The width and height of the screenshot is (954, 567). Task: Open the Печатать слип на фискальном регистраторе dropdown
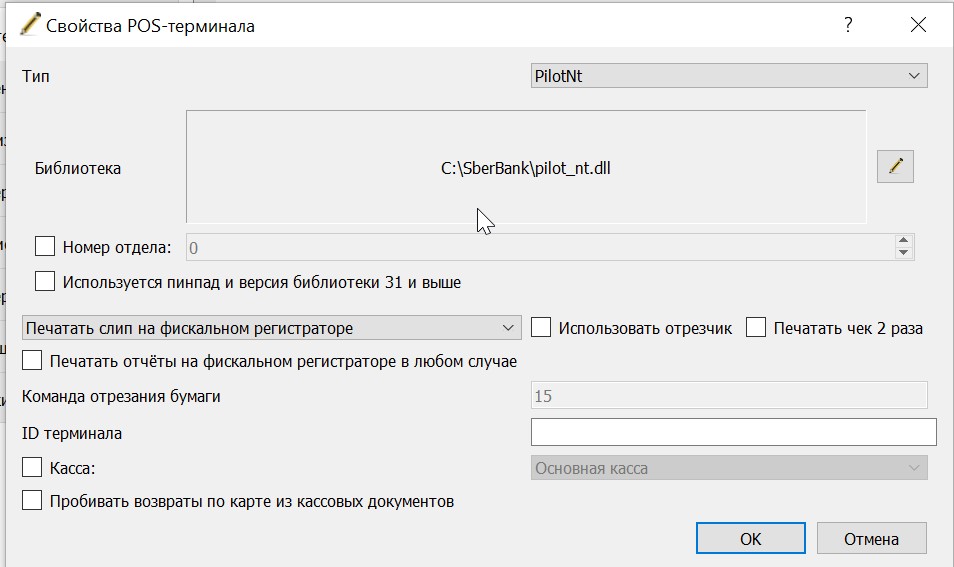click(271, 328)
